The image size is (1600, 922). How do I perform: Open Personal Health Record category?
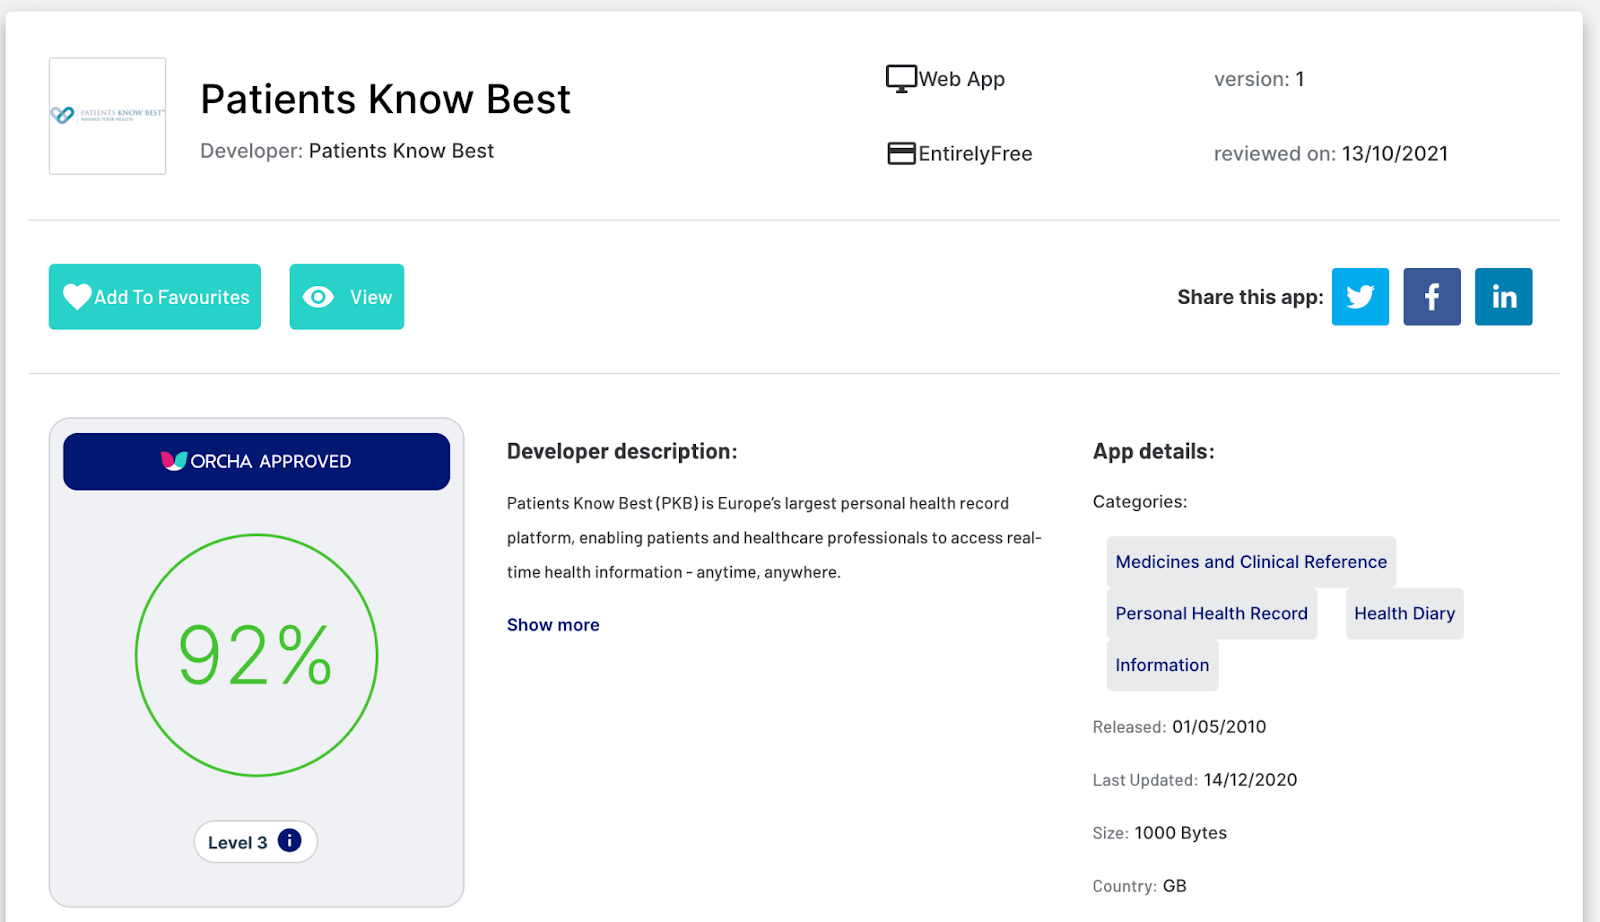coord(1212,614)
